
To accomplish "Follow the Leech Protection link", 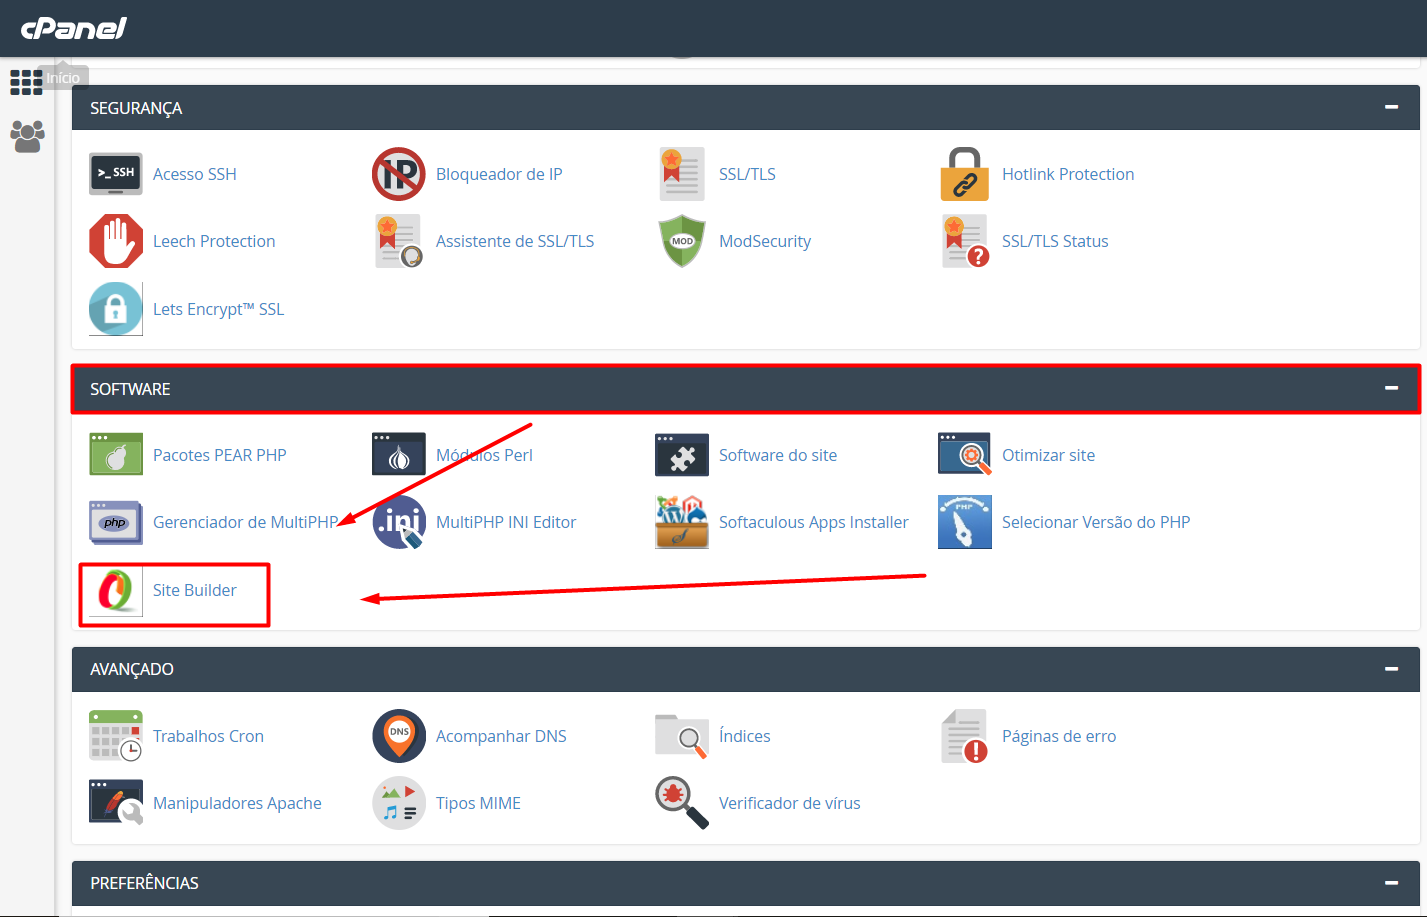I will coord(214,241).
